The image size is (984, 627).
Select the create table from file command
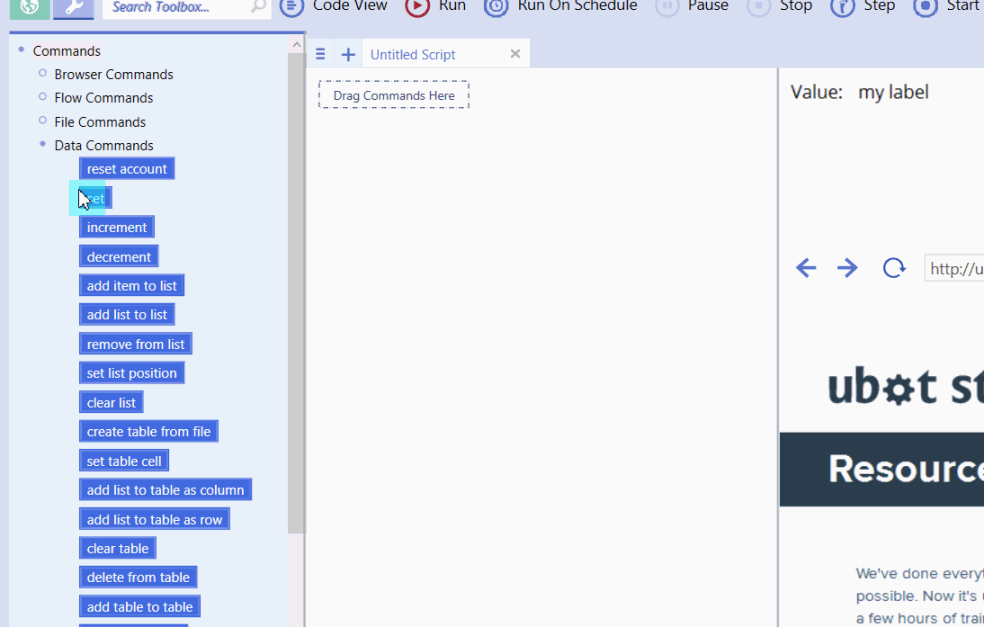pos(149,431)
